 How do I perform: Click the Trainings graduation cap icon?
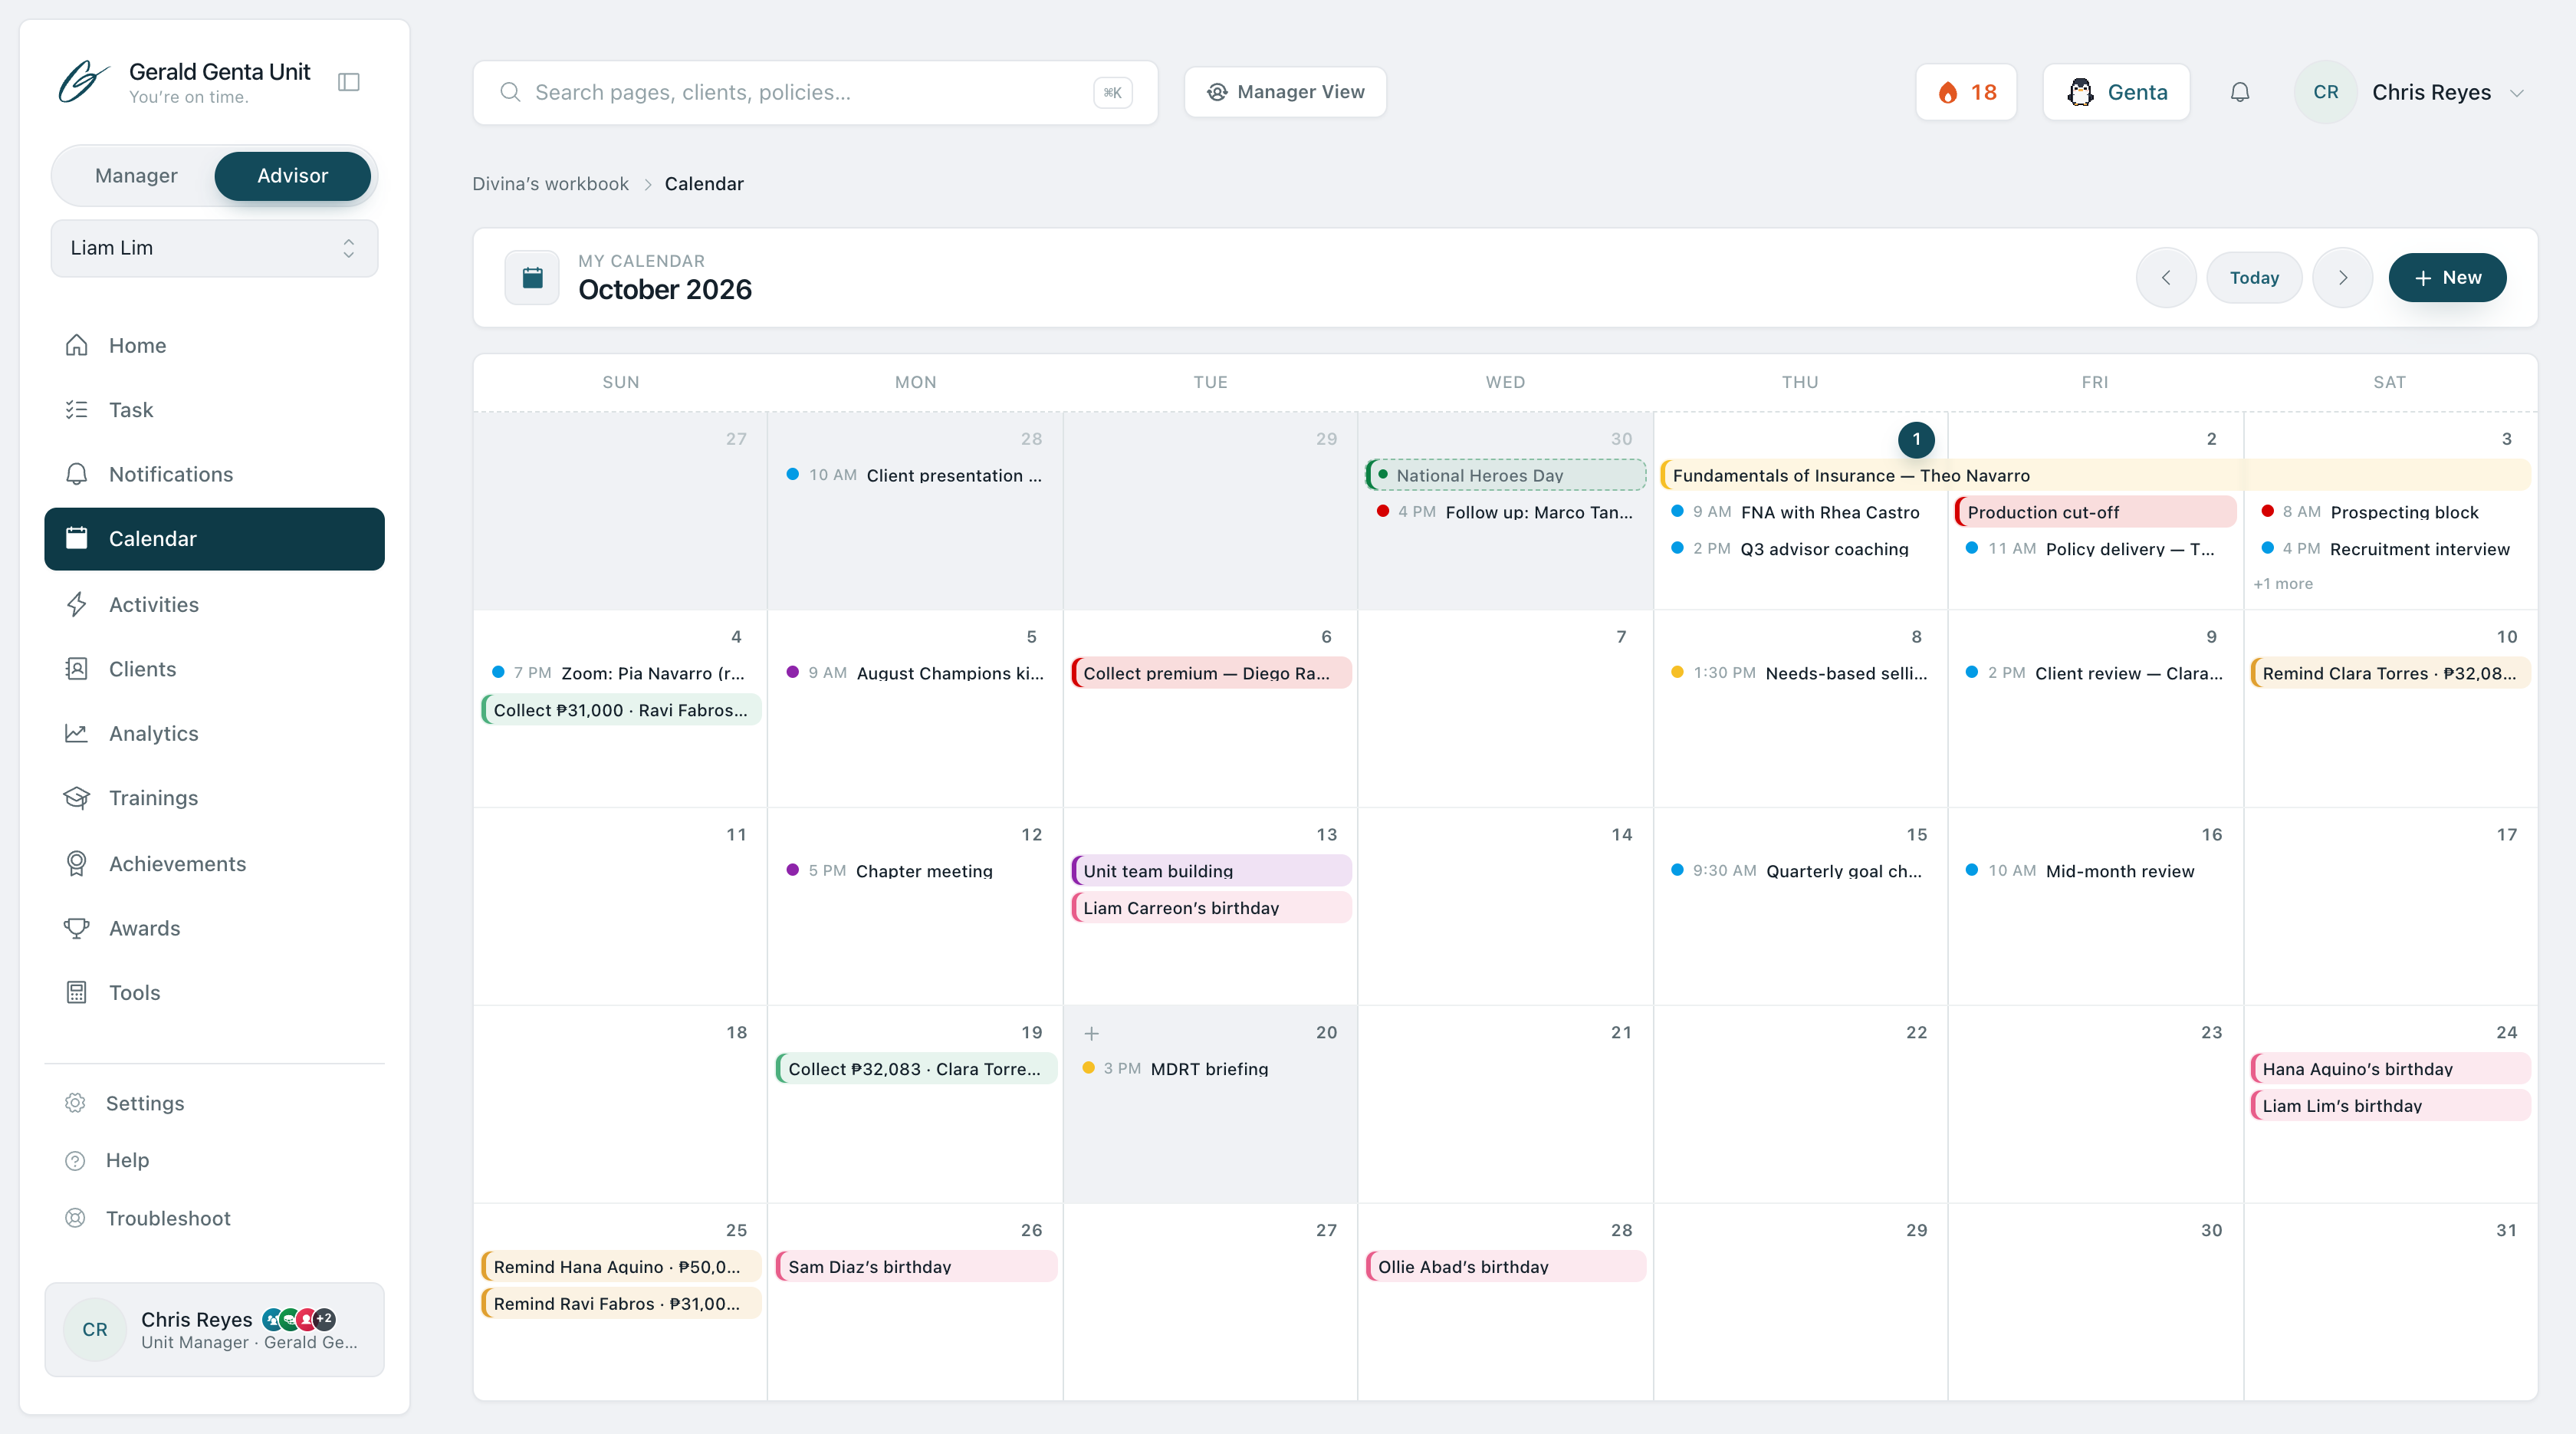point(76,798)
